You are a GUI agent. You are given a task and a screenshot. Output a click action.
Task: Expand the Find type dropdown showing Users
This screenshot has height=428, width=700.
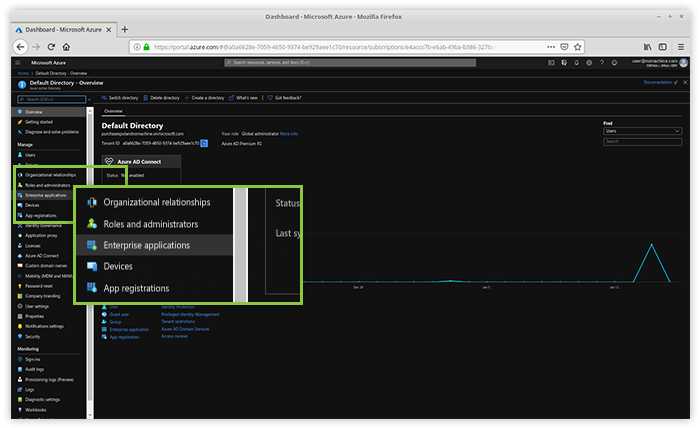click(642, 131)
